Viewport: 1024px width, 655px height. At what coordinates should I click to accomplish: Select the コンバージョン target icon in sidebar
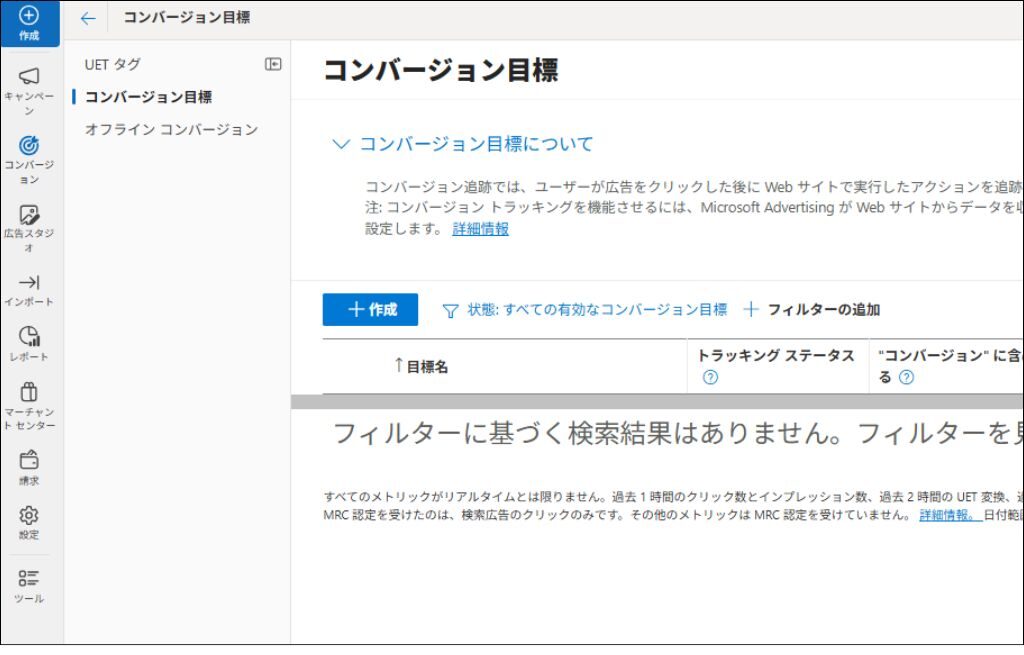coord(29,145)
